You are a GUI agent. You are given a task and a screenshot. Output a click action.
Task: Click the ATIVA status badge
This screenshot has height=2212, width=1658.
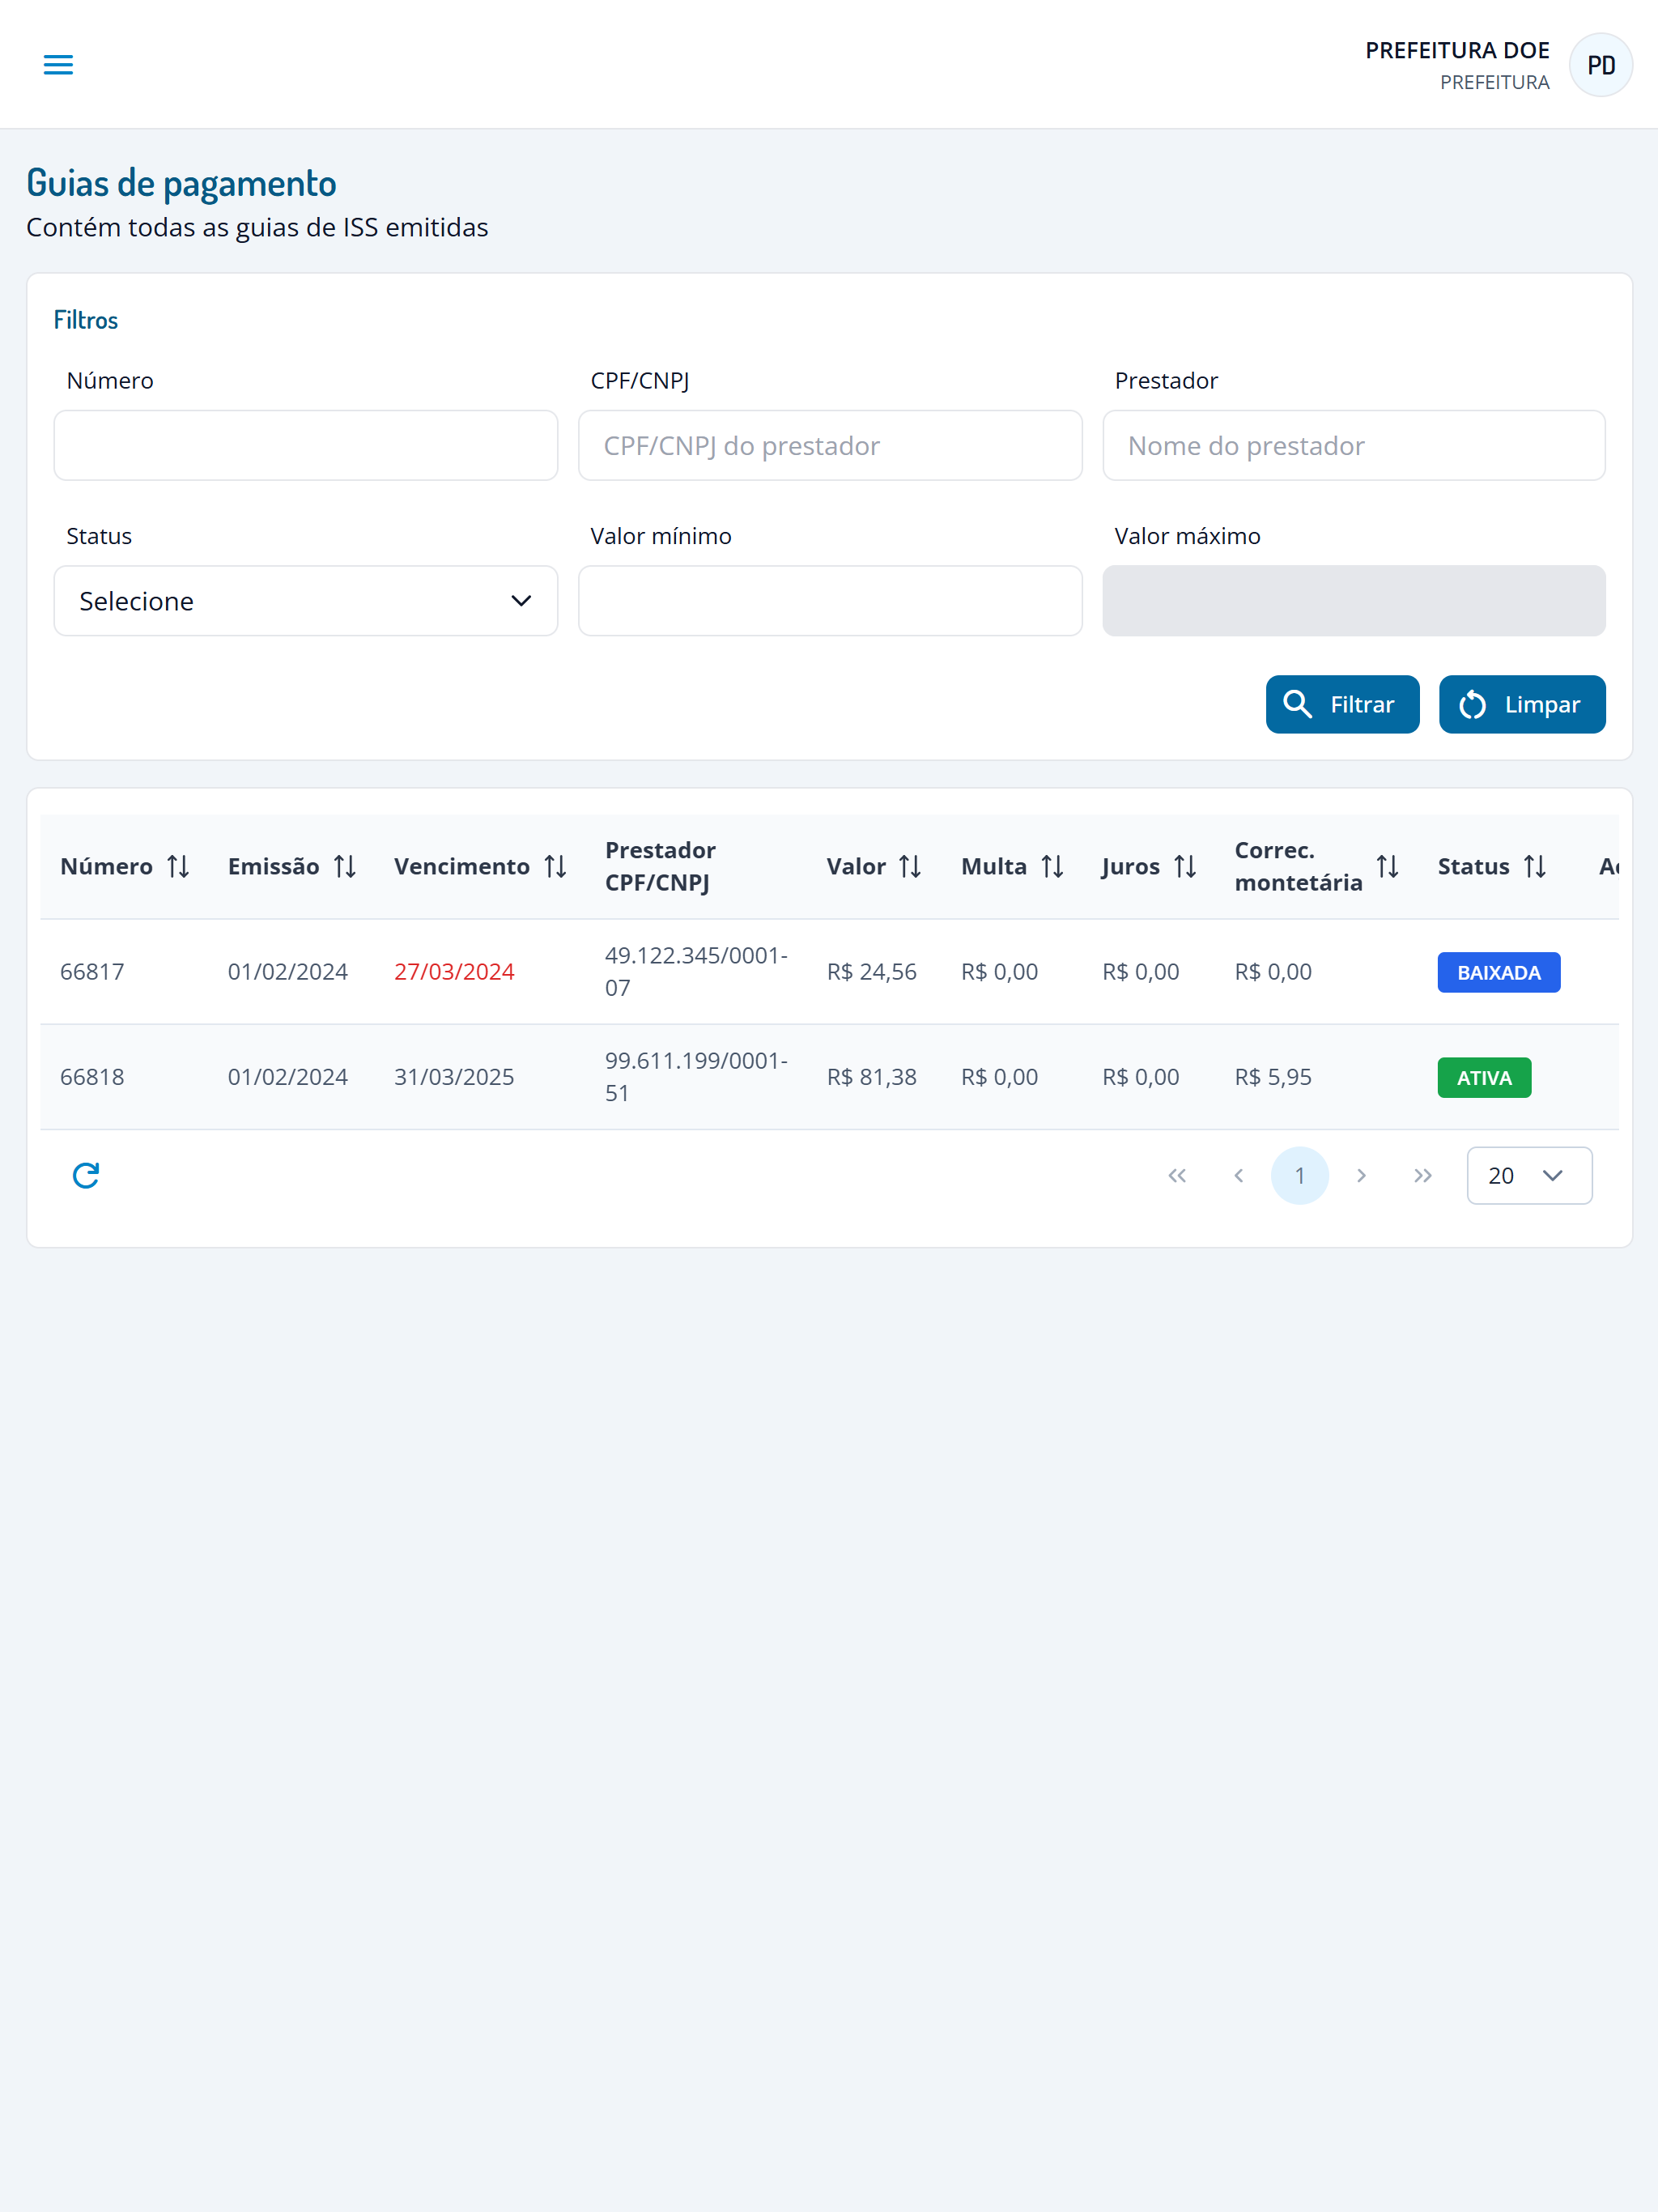point(1484,1077)
